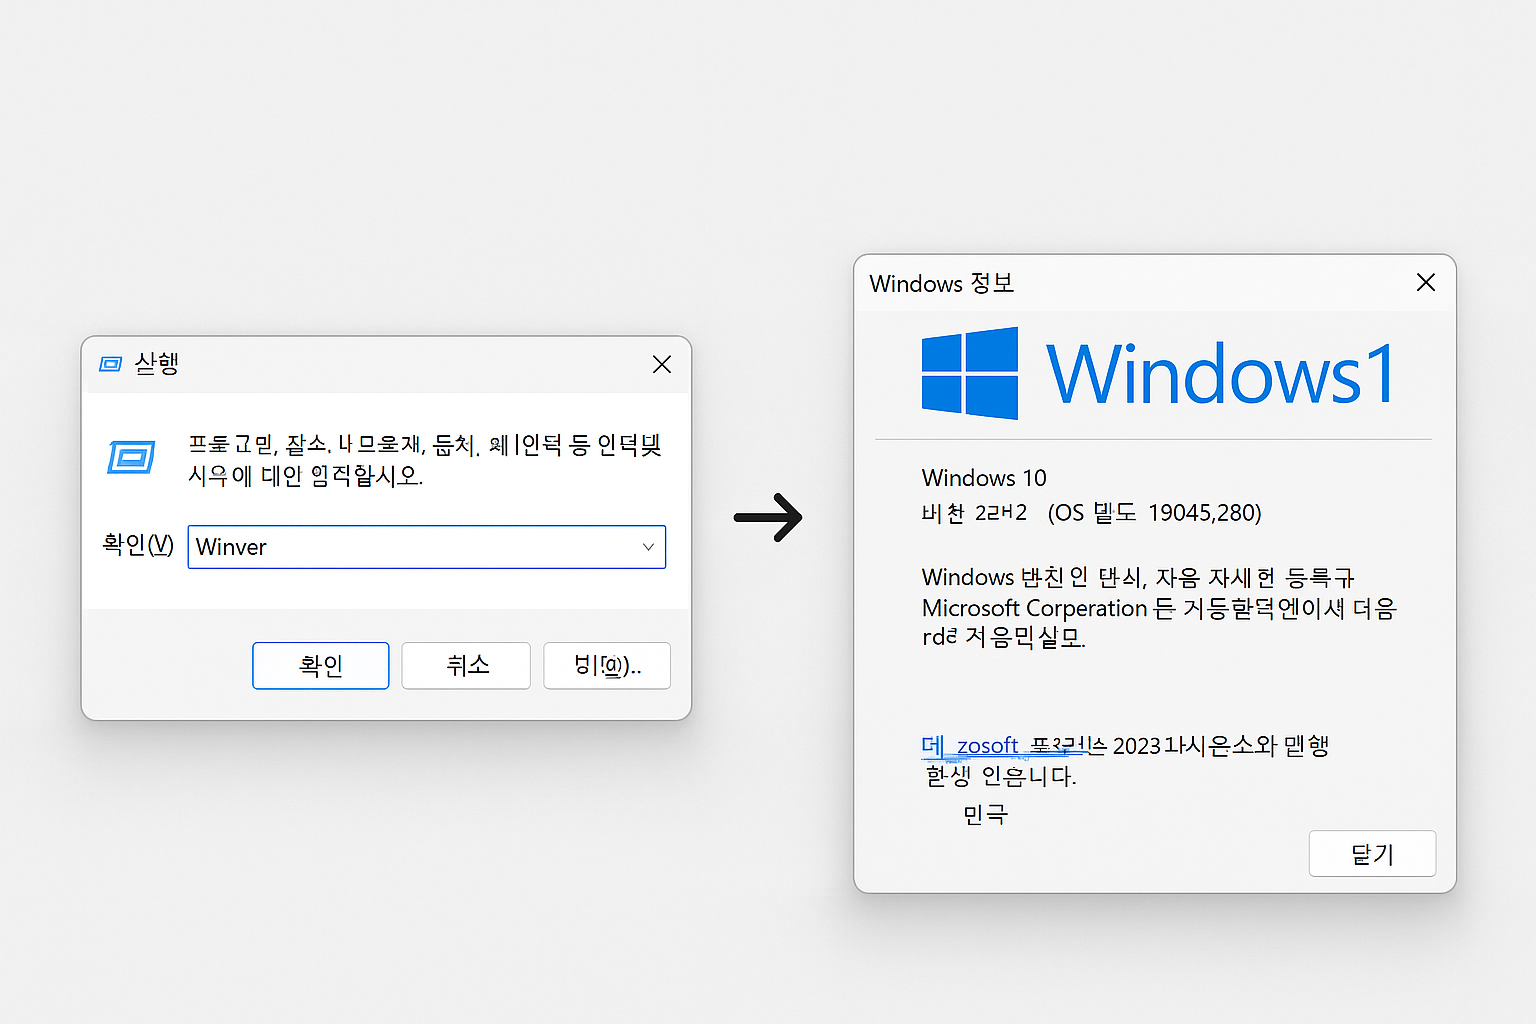Click the "확인(V)" label beside the input
The height and width of the screenshot is (1024, 1536).
point(138,545)
